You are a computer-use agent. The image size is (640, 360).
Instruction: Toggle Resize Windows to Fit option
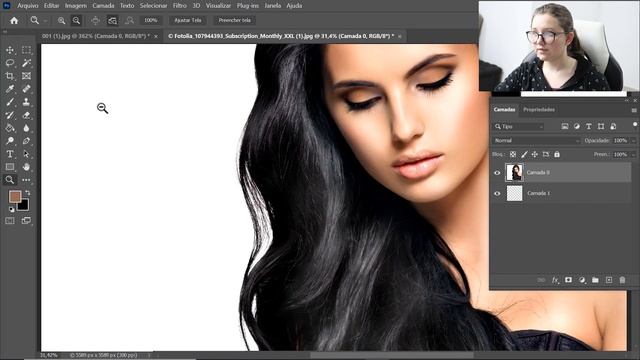tap(96, 20)
